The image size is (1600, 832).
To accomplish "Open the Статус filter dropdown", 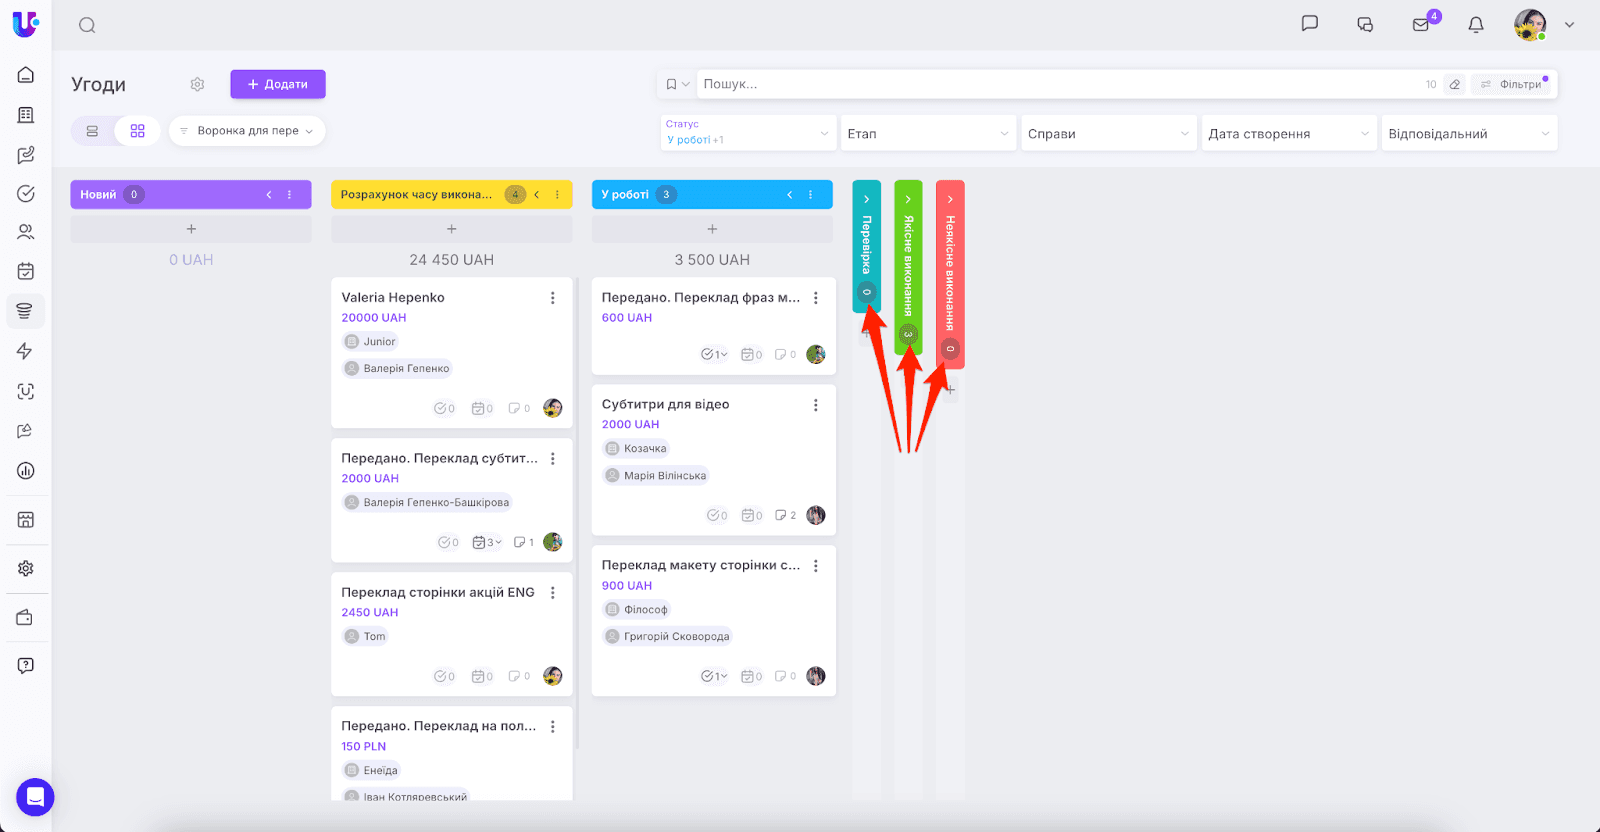I will click(748, 133).
